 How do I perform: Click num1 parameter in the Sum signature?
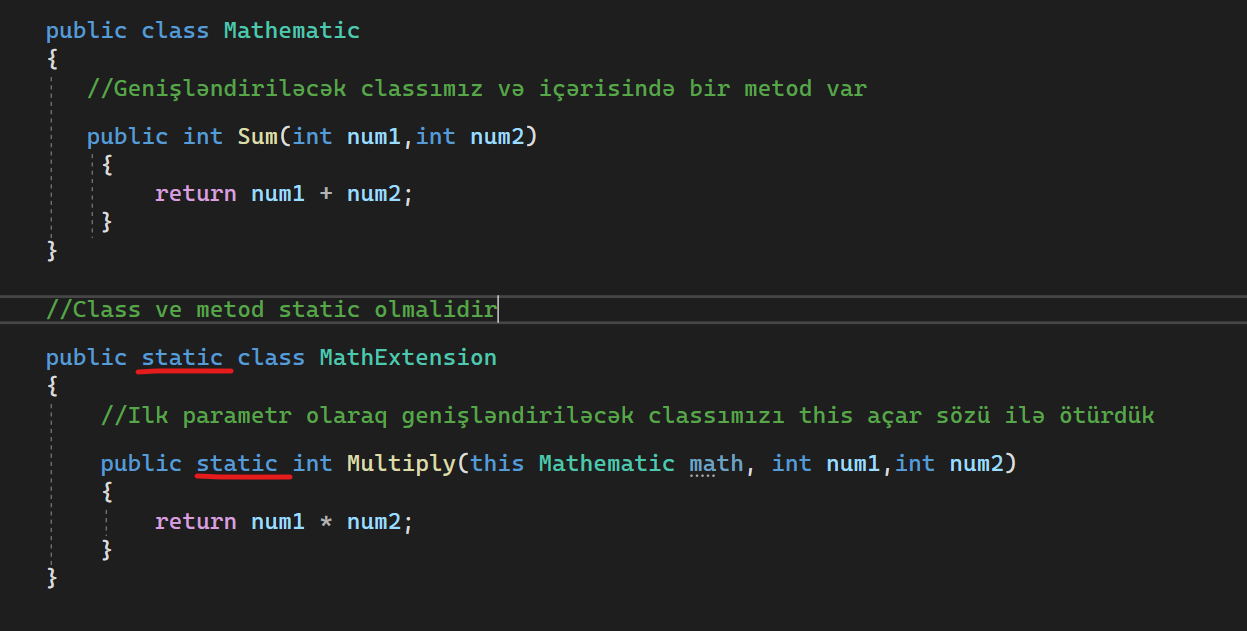point(374,136)
